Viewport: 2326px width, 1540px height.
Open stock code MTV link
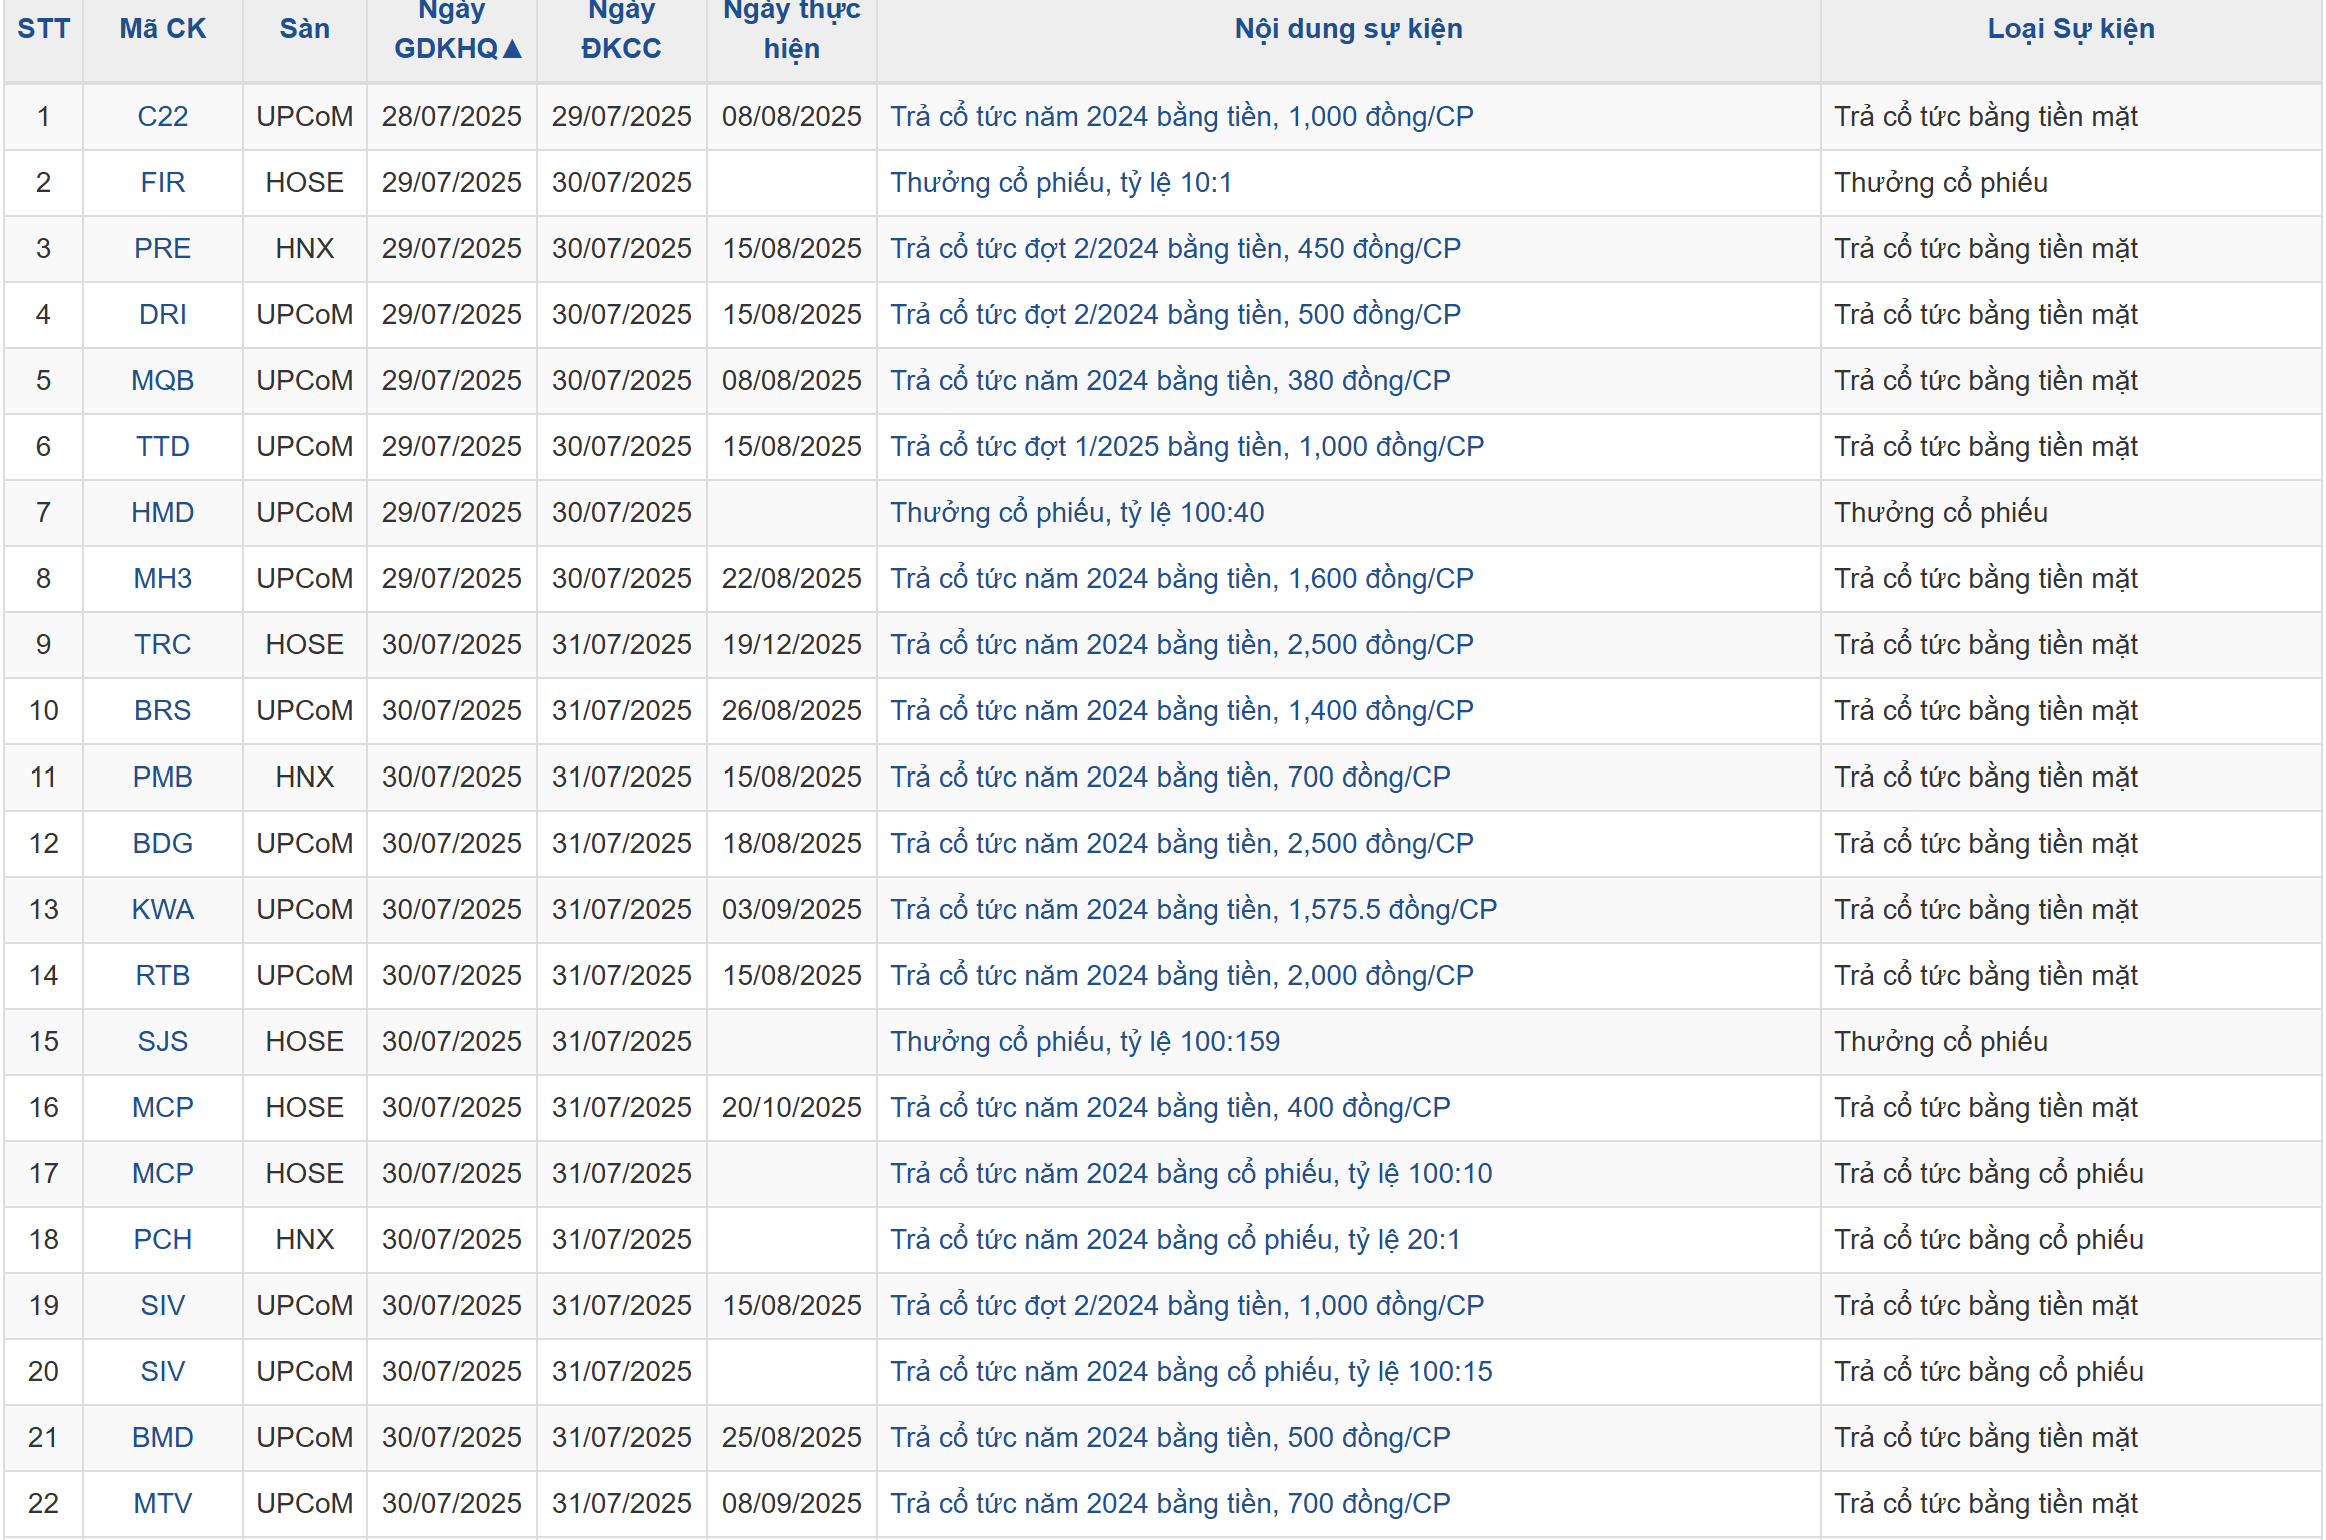point(163,1504)
